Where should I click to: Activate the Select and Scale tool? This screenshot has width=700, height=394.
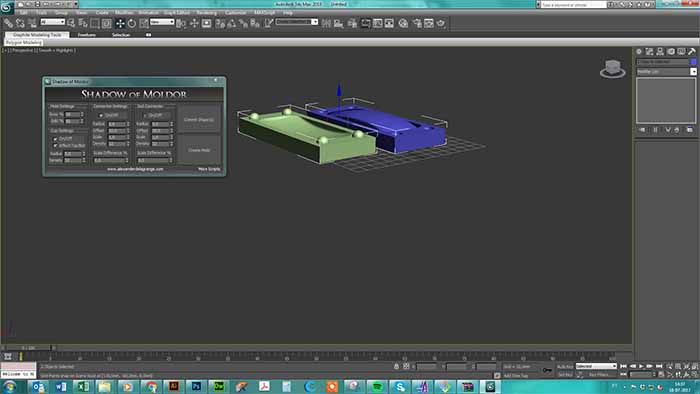(x=144, y=23)
